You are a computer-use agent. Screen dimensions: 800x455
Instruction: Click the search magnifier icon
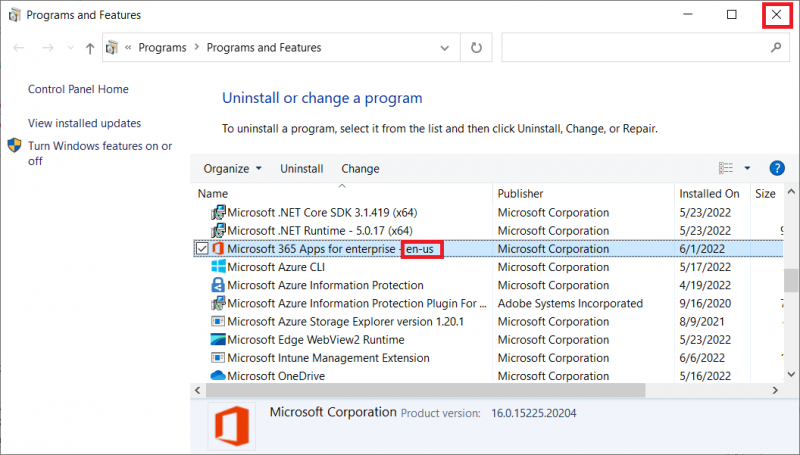point(776,47)
